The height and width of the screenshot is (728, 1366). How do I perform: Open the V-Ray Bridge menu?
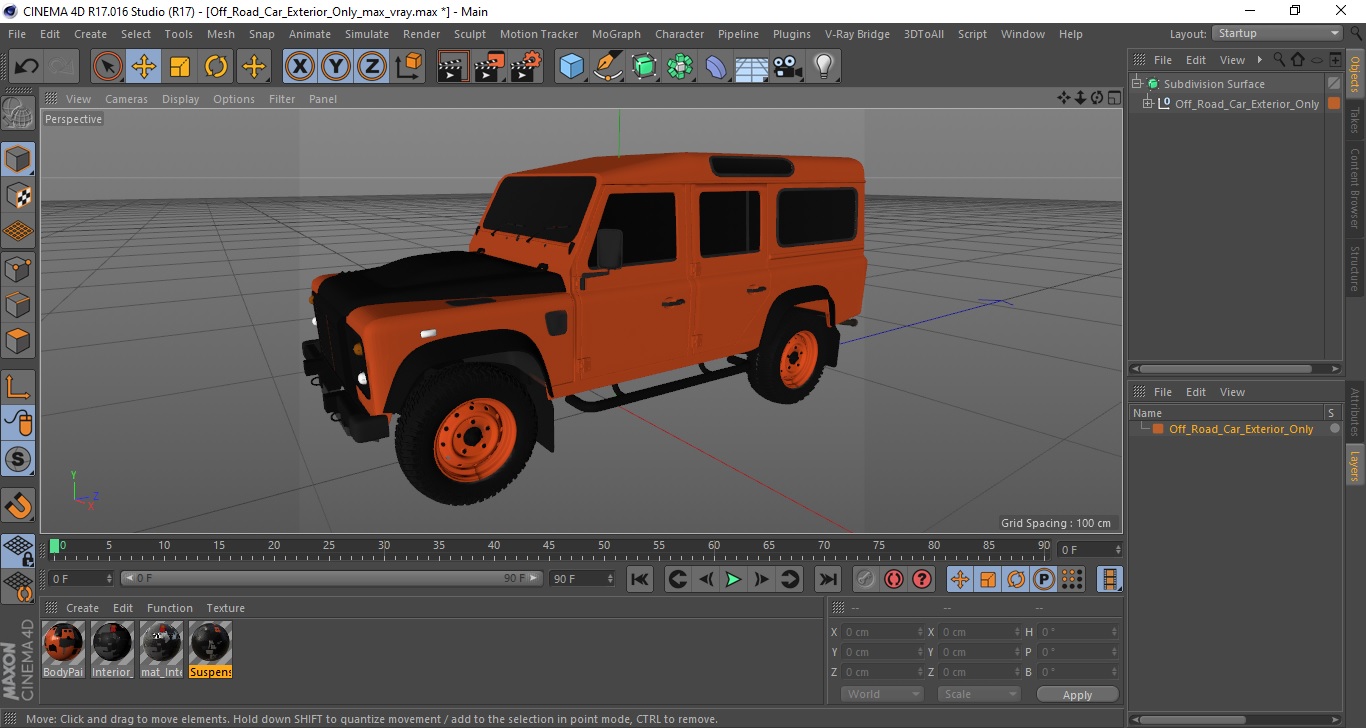(x=857, y=34)
